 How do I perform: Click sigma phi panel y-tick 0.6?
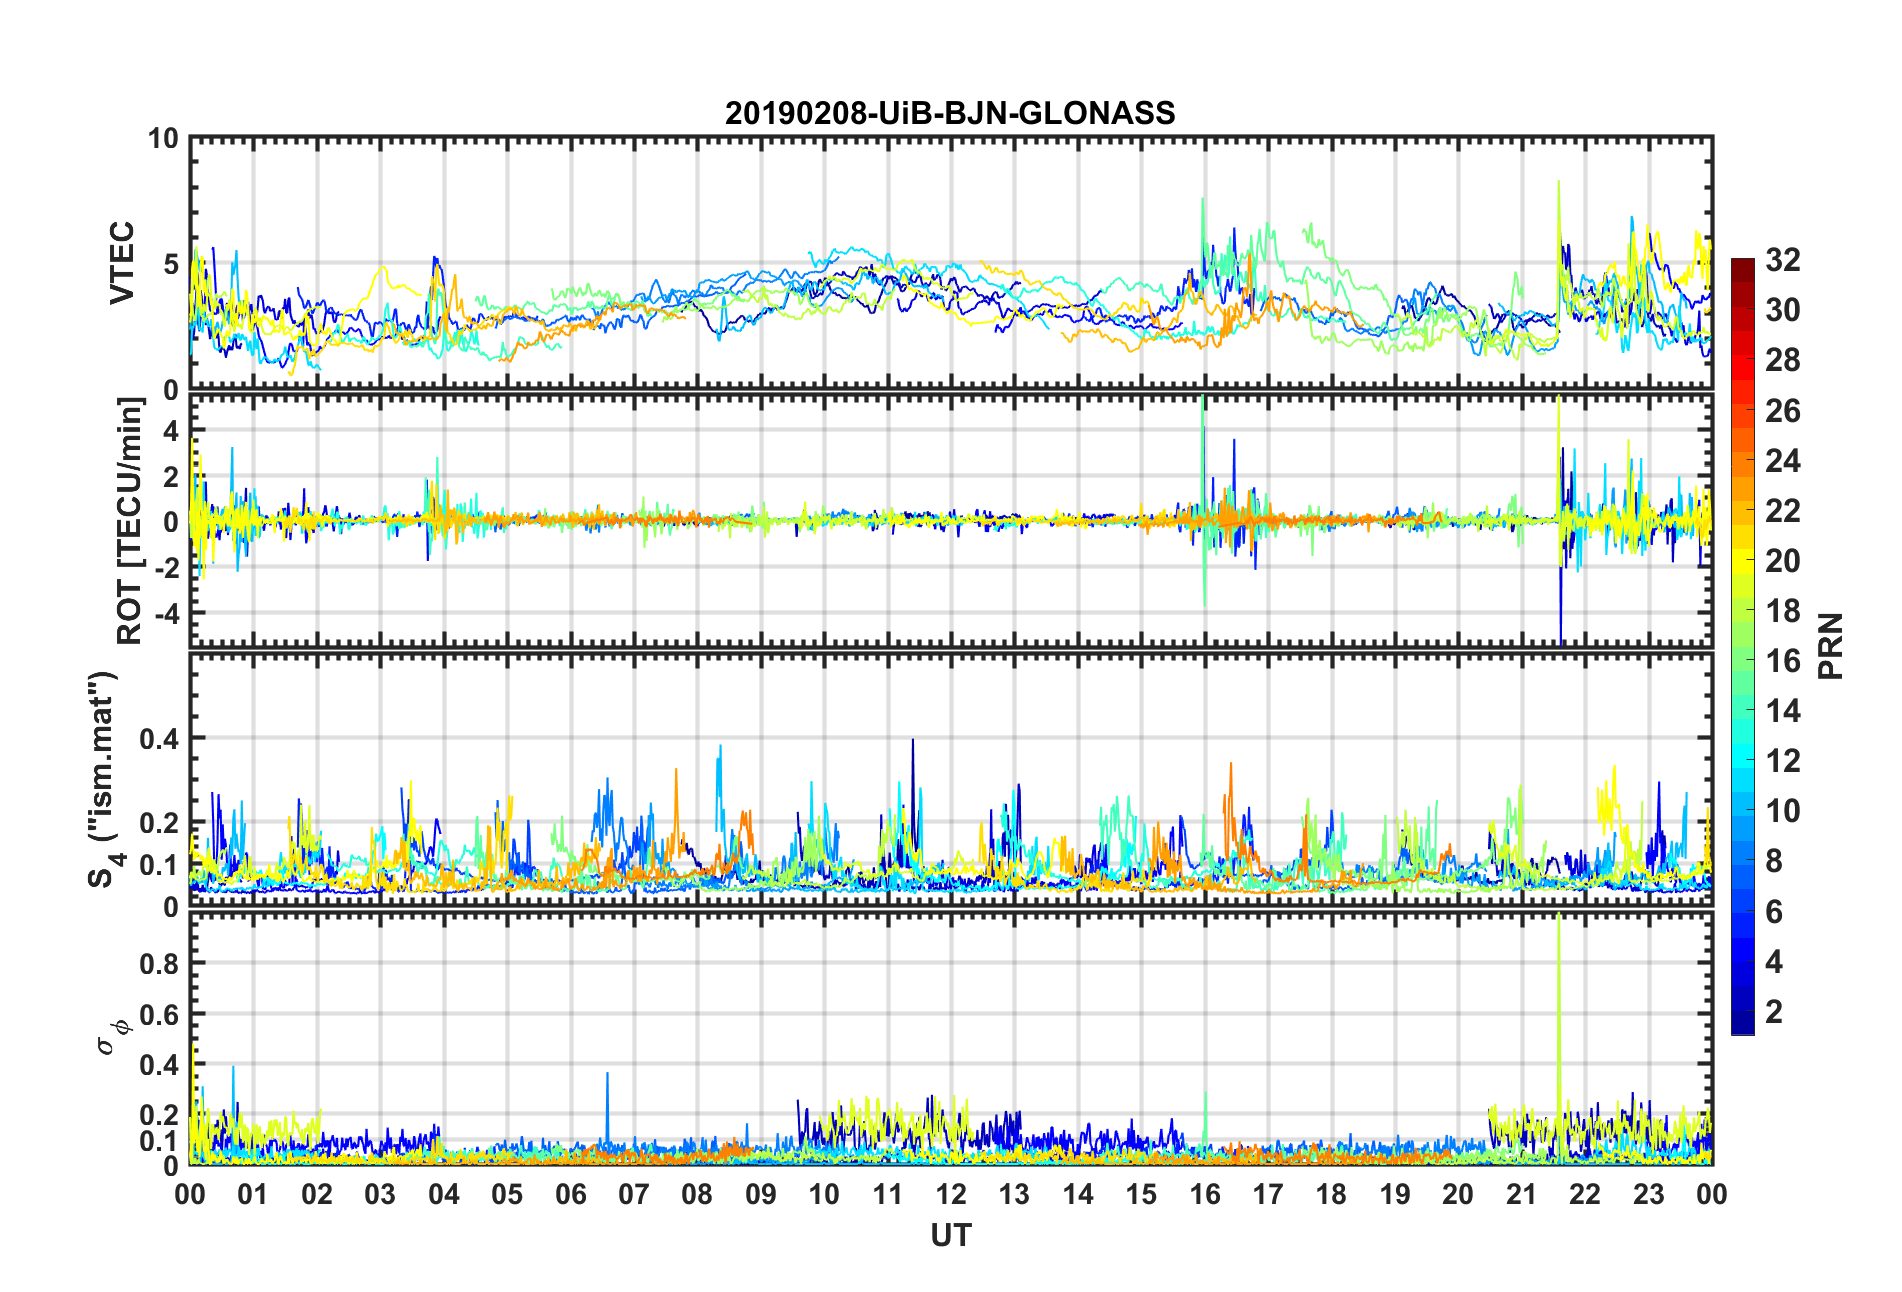159,1015
